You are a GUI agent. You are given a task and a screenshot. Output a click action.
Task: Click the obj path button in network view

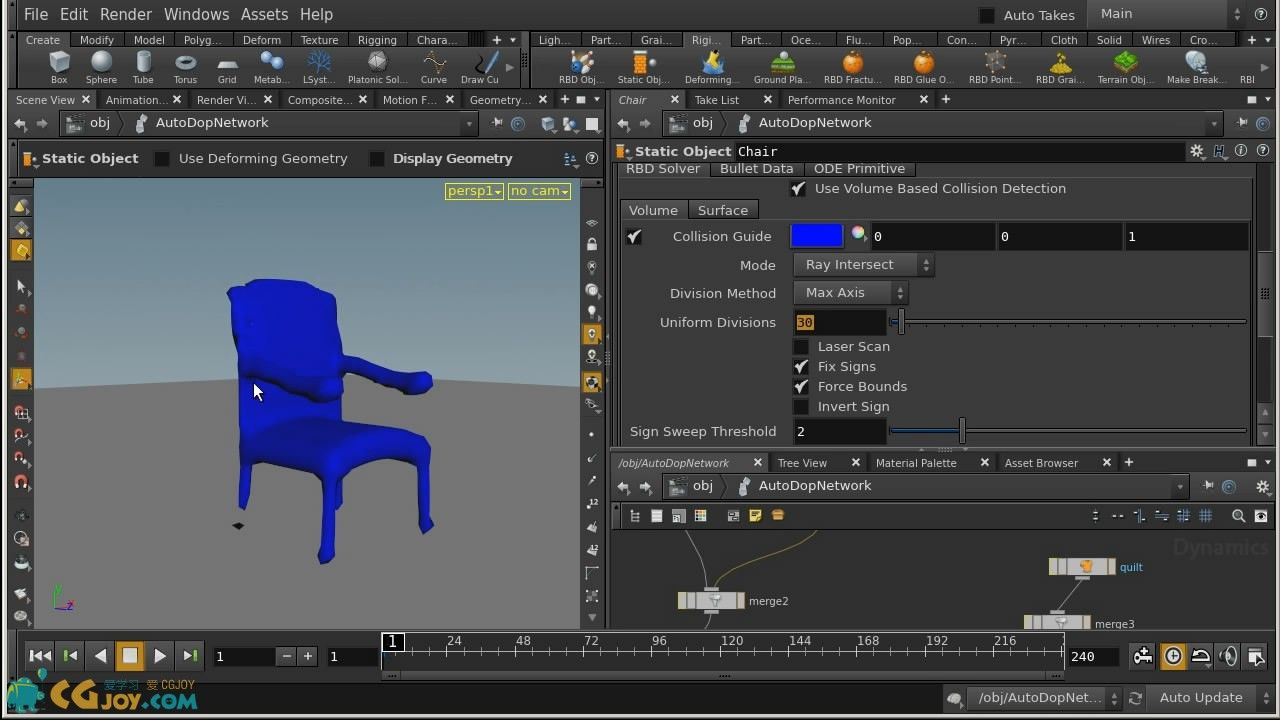tap(692, 486)
